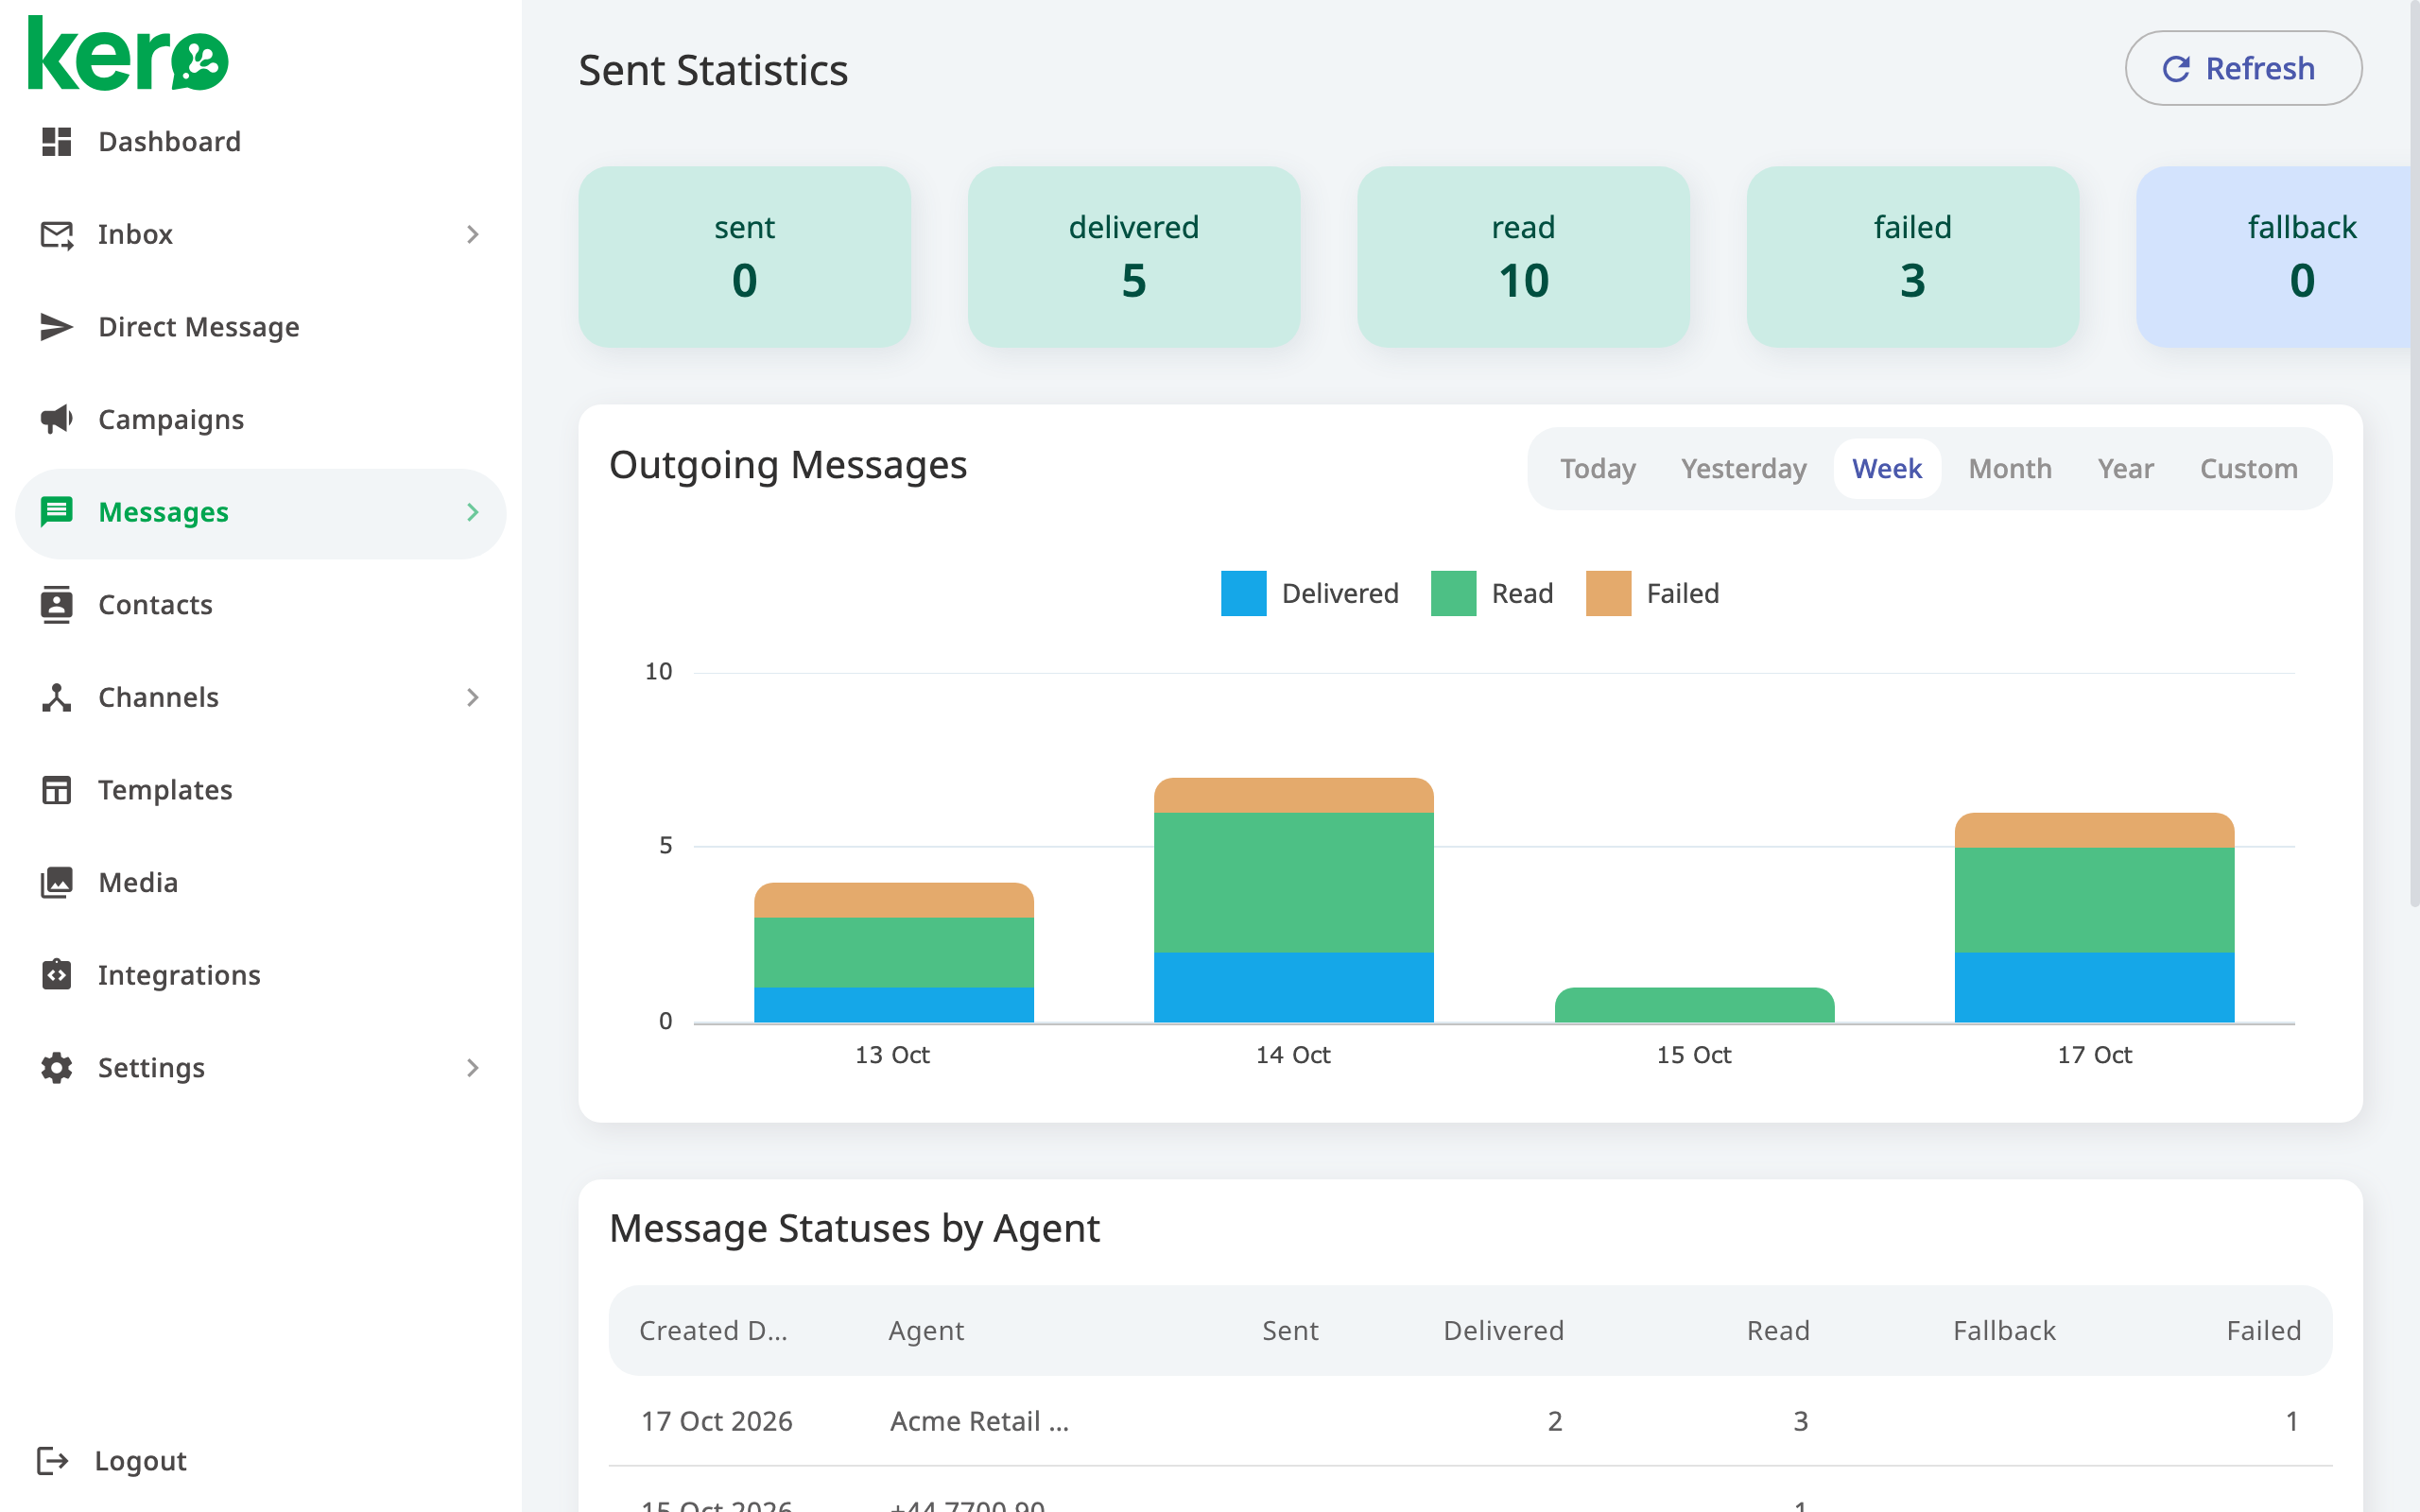Switch chart to Month range
This screenshot has width=2420, height=1512.
[2010, 469]
